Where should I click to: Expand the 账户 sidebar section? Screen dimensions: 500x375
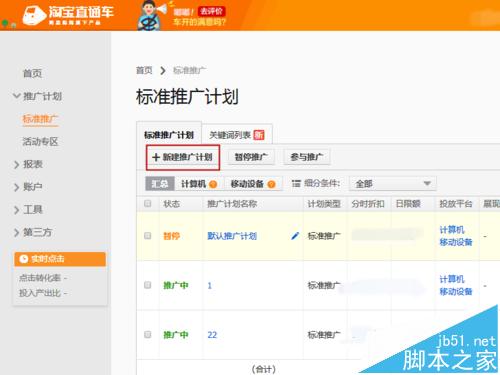coord(29,187)
